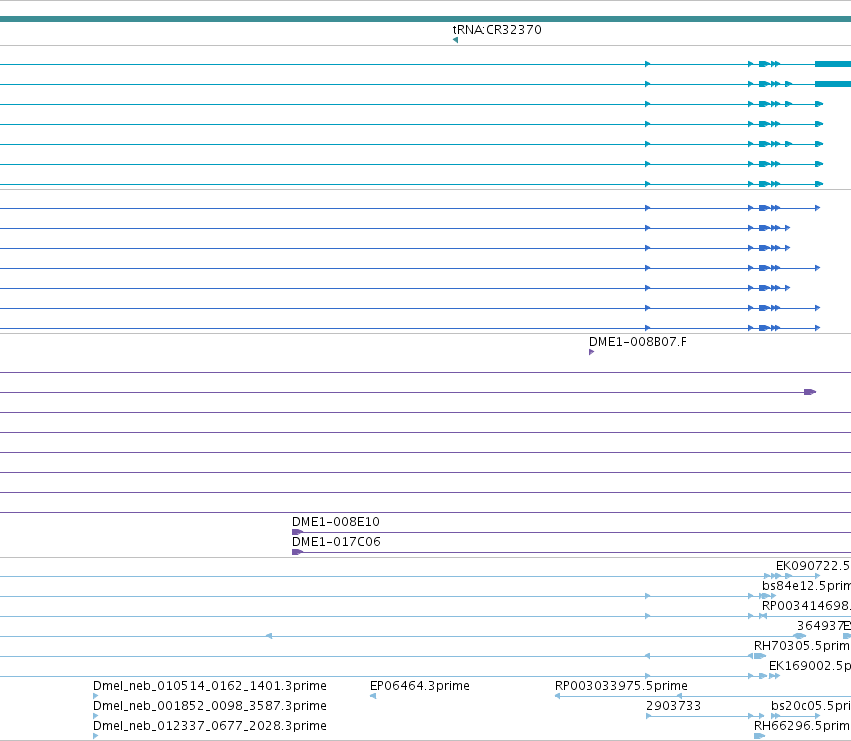The width and height of the screenshot is (851, 741).
Task: Click the lone purple exon block below DME1-008B07.F
Action: (x=810, y=392)
